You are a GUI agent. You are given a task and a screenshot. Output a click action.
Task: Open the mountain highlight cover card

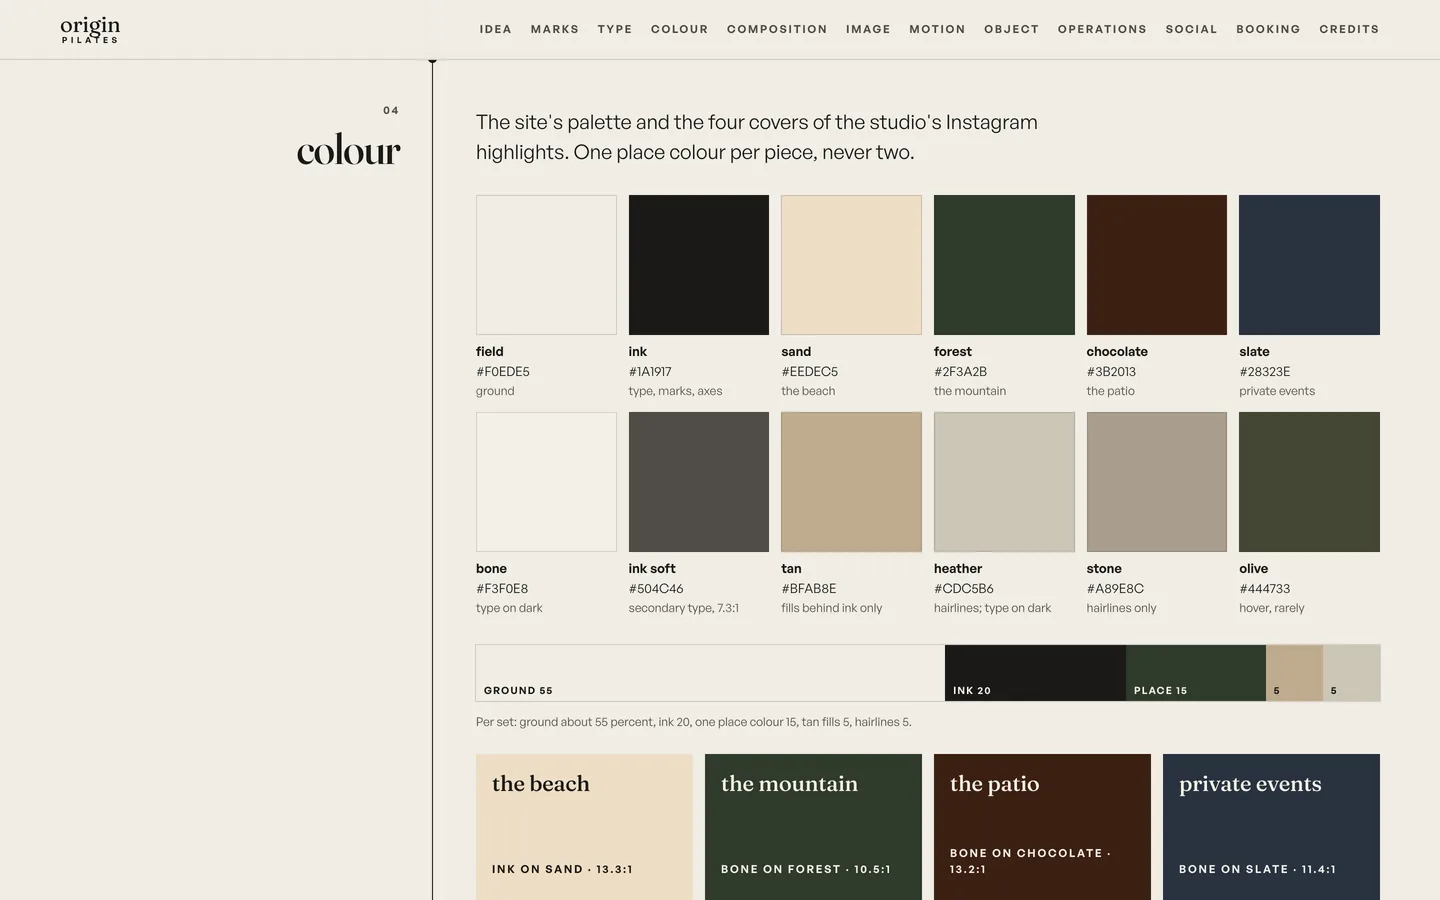point(813,827)
